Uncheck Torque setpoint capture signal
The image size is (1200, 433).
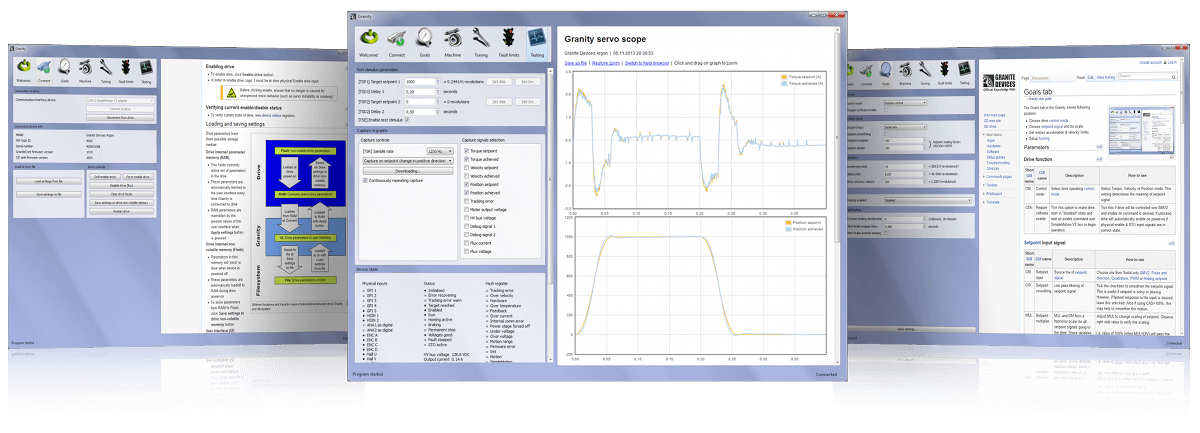tap(467, 149)
